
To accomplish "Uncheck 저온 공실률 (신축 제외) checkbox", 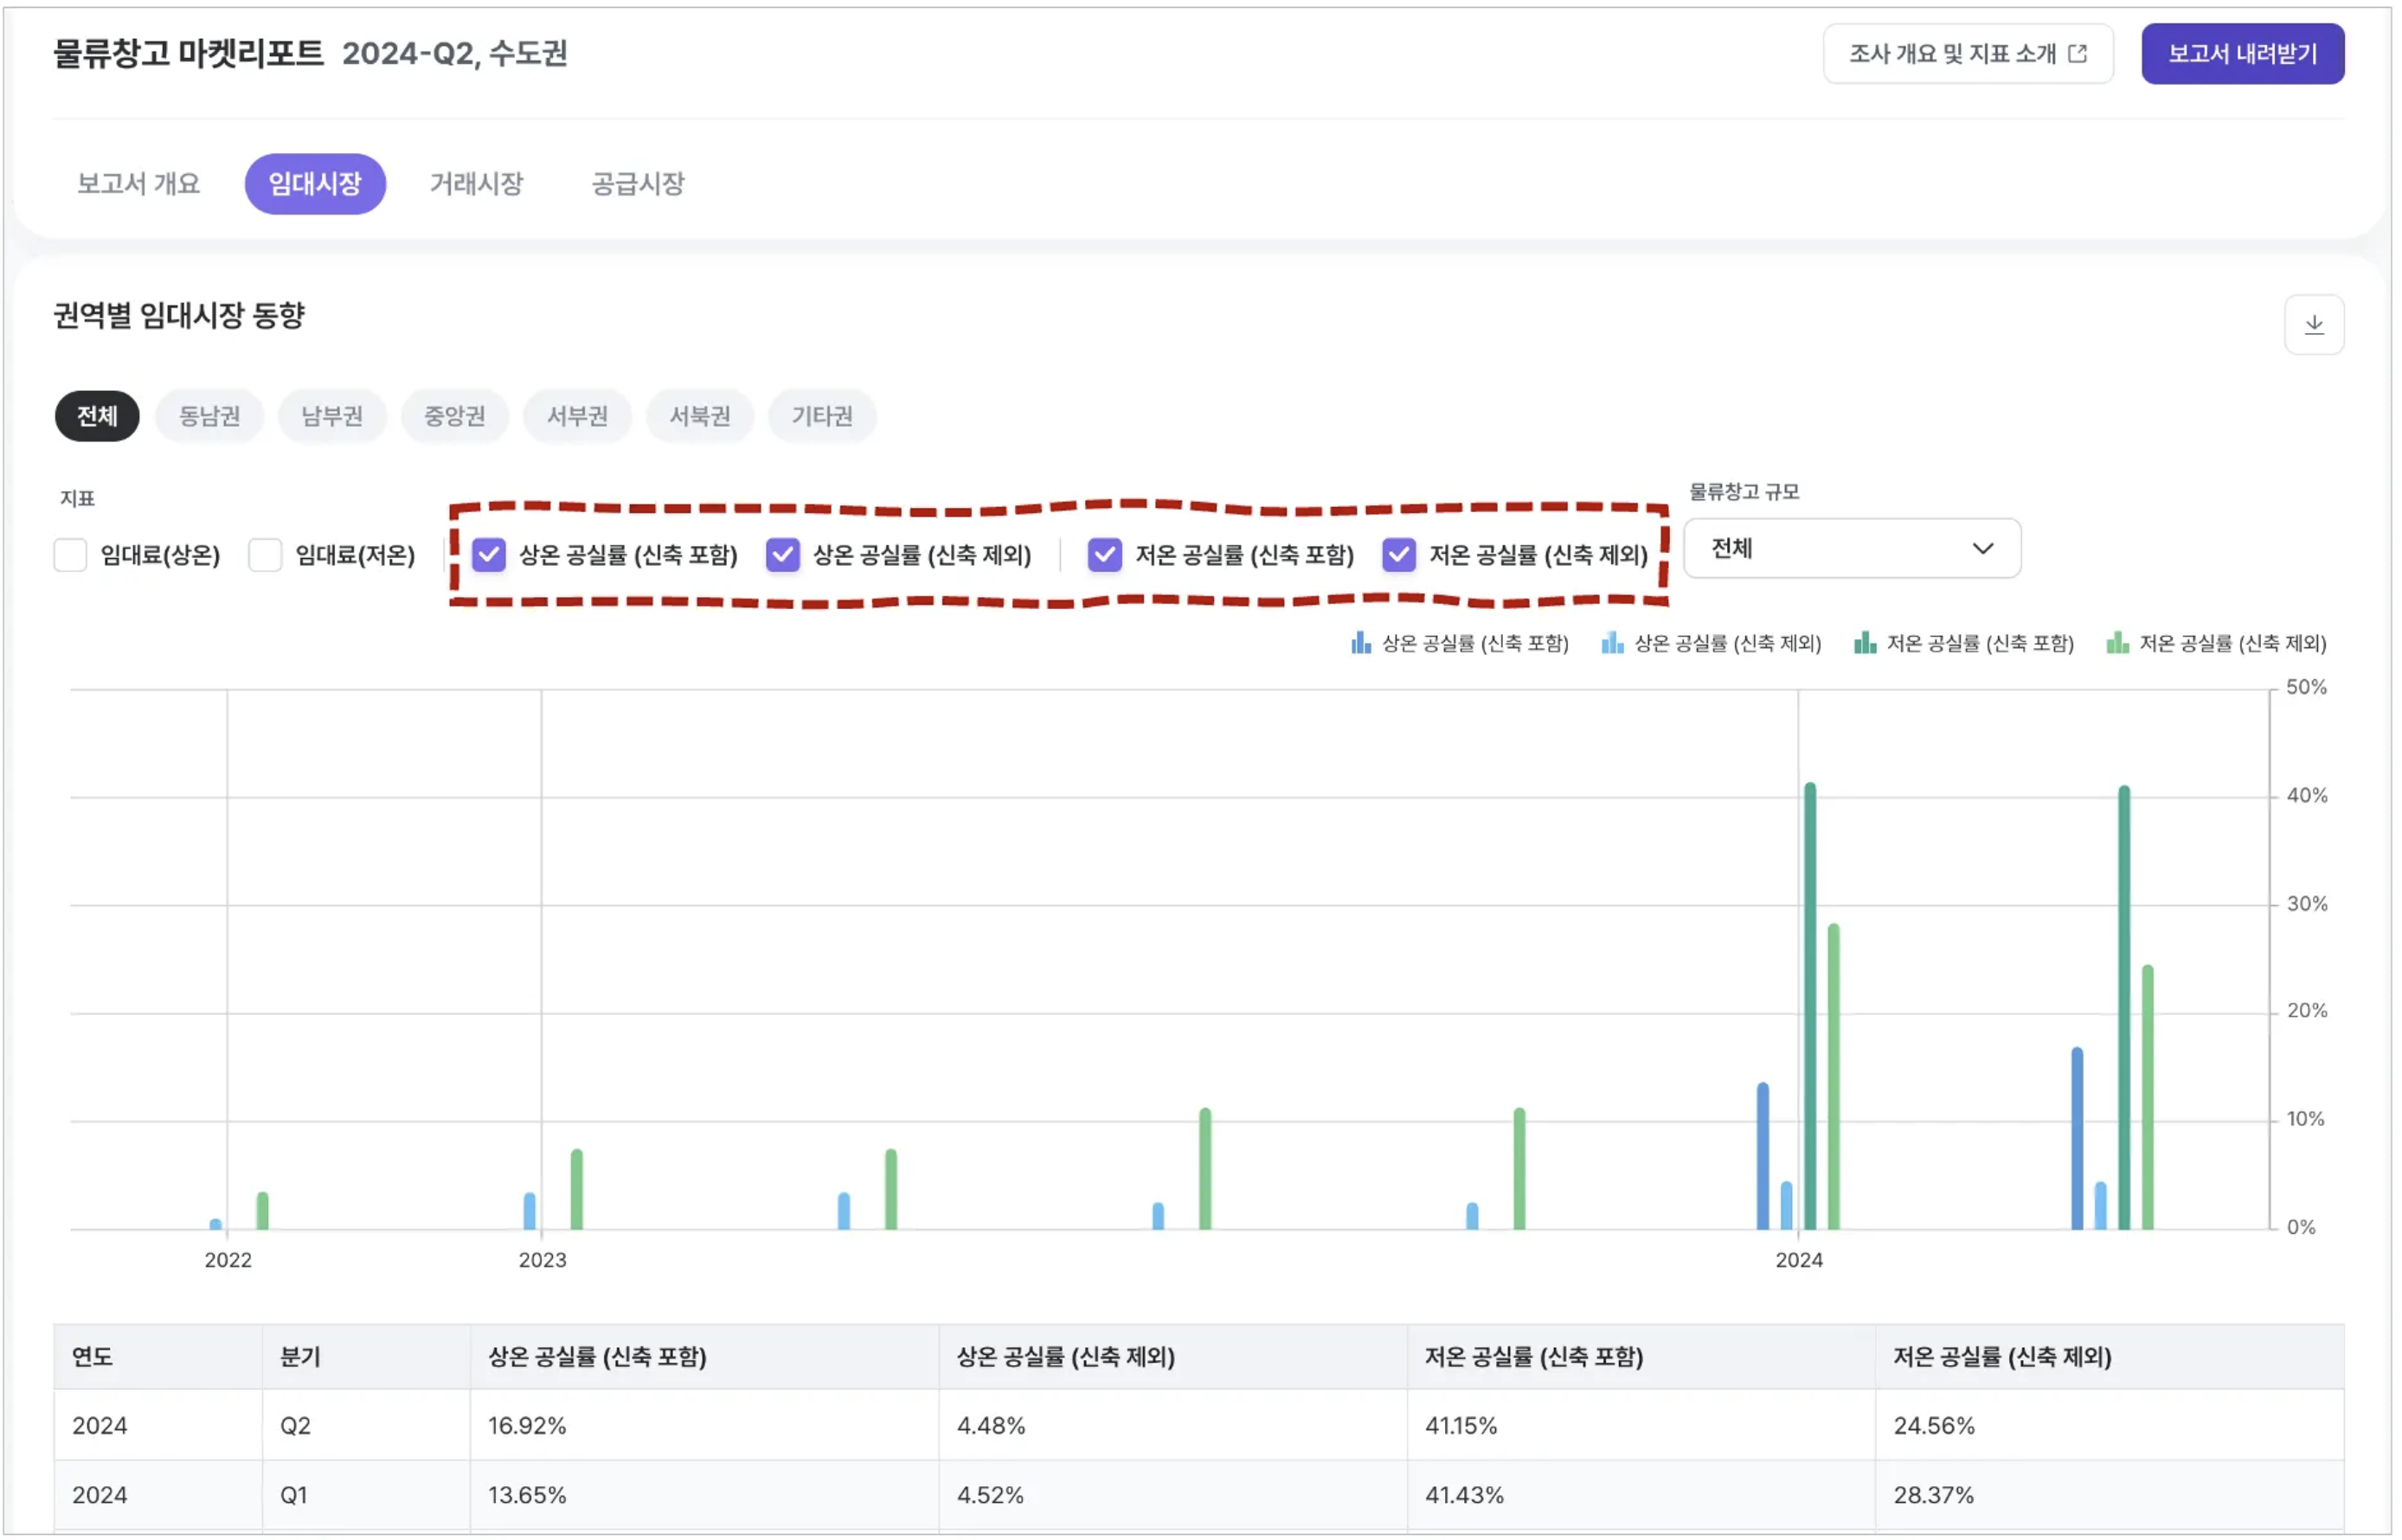I will [1401, 555].
